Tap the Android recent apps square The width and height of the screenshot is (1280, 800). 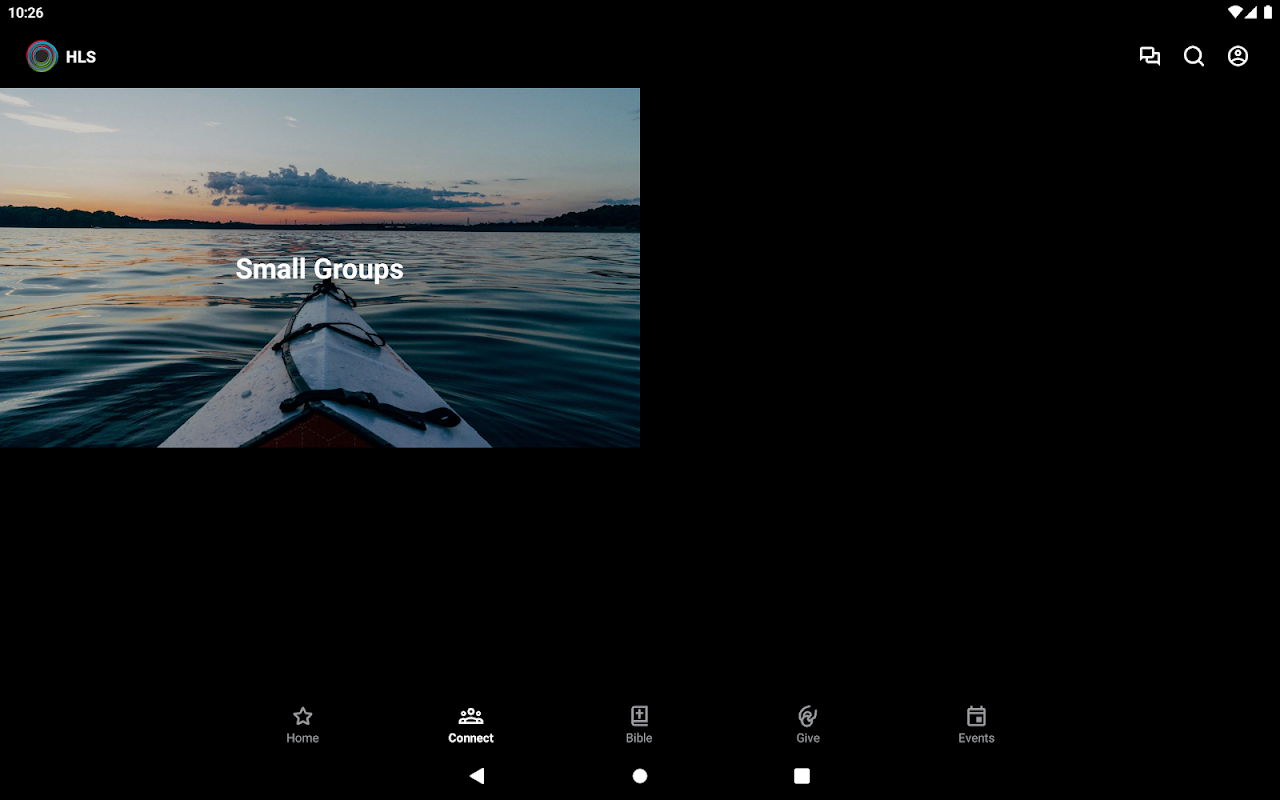802,776
